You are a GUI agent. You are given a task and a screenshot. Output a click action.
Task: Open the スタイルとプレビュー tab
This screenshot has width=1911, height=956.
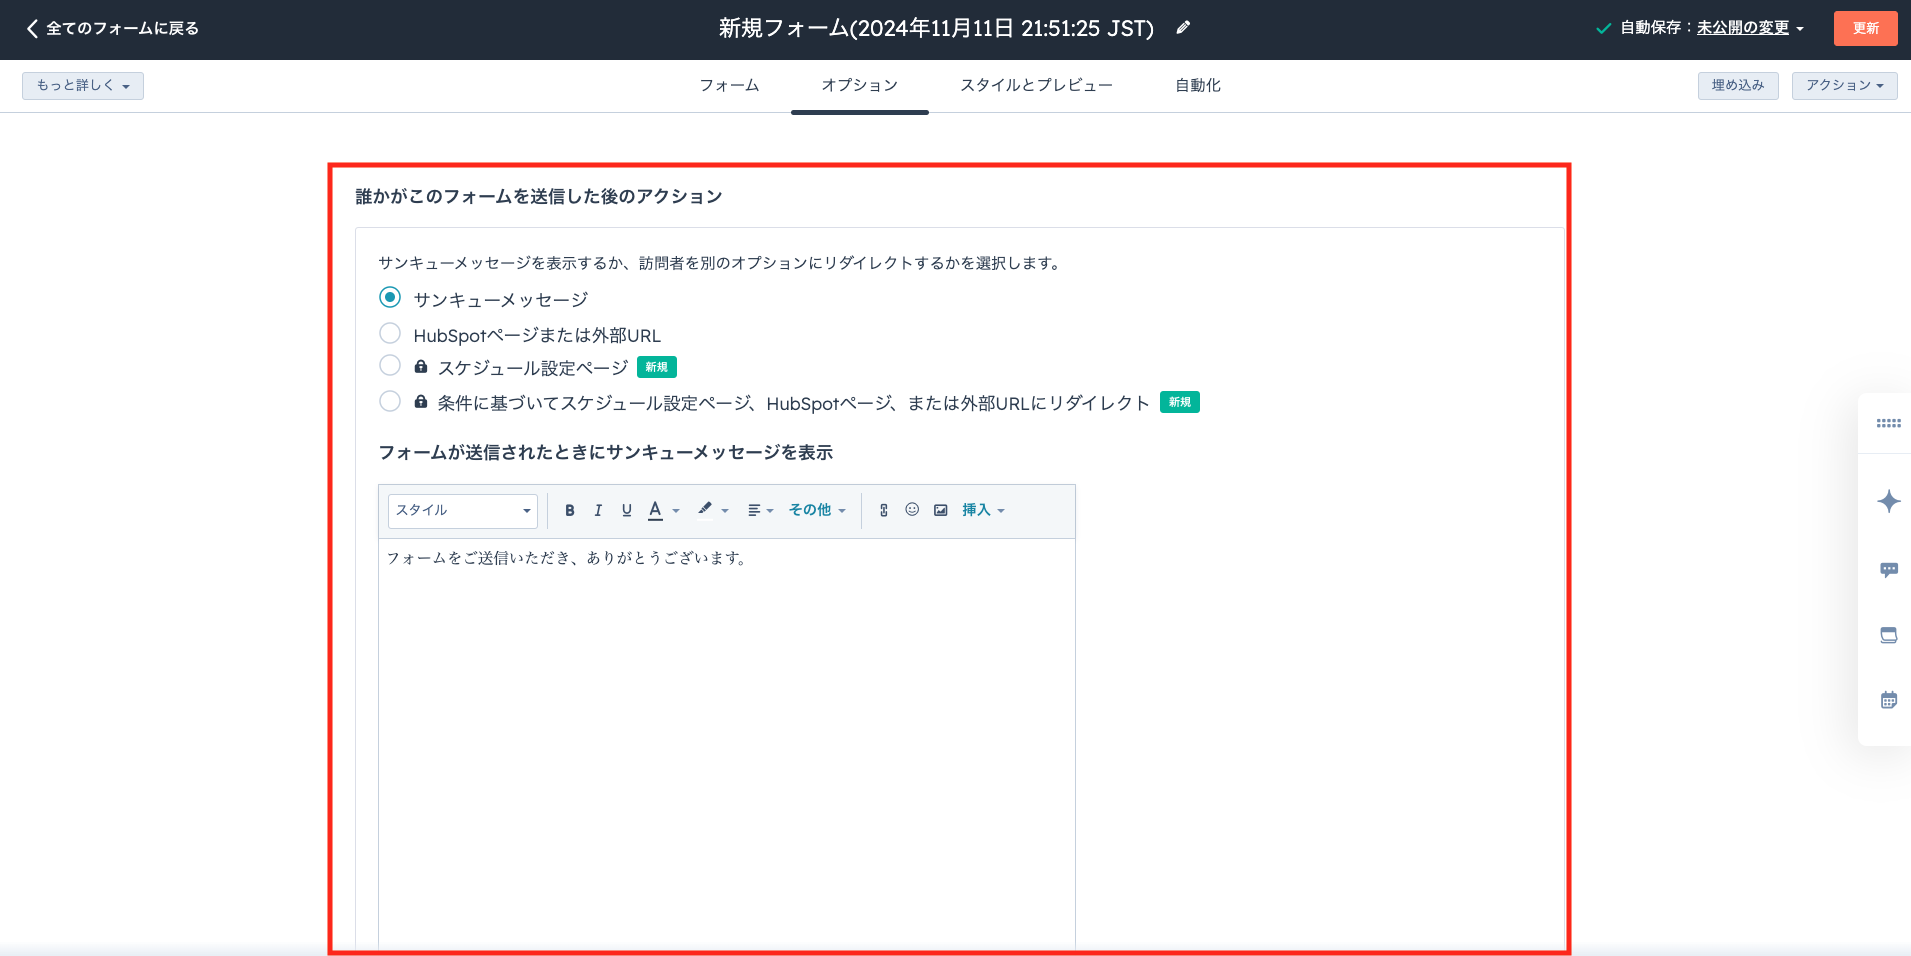tap(1036, 86)
